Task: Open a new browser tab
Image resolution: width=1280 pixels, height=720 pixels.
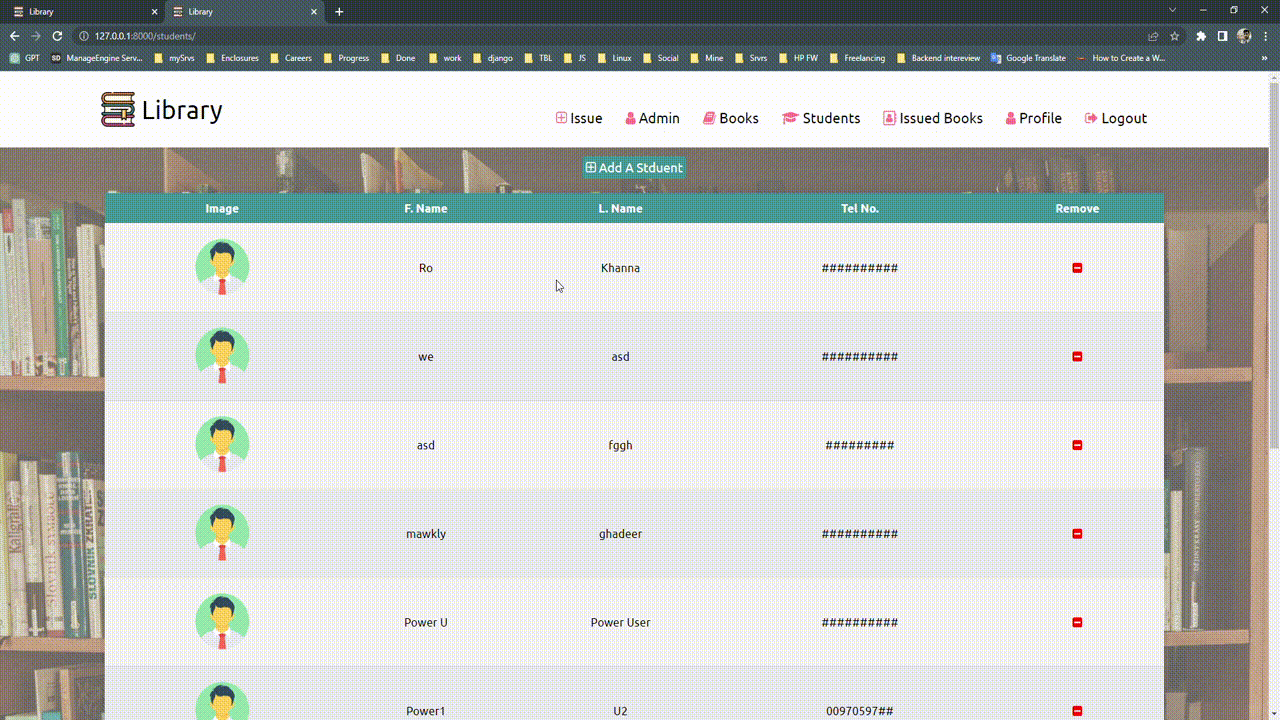Action: (339, 12)
